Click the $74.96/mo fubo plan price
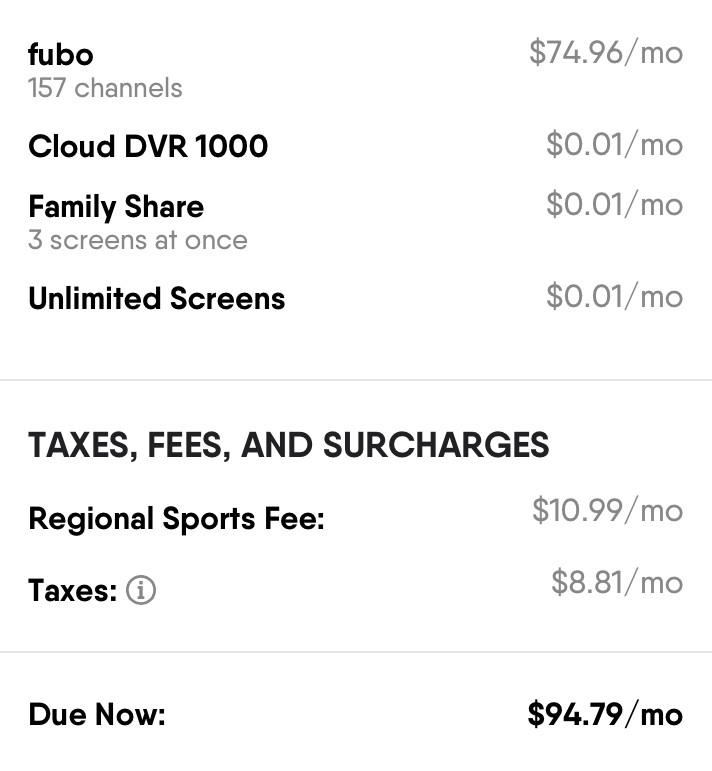712x771 pixels. click(x=605, y=52)
